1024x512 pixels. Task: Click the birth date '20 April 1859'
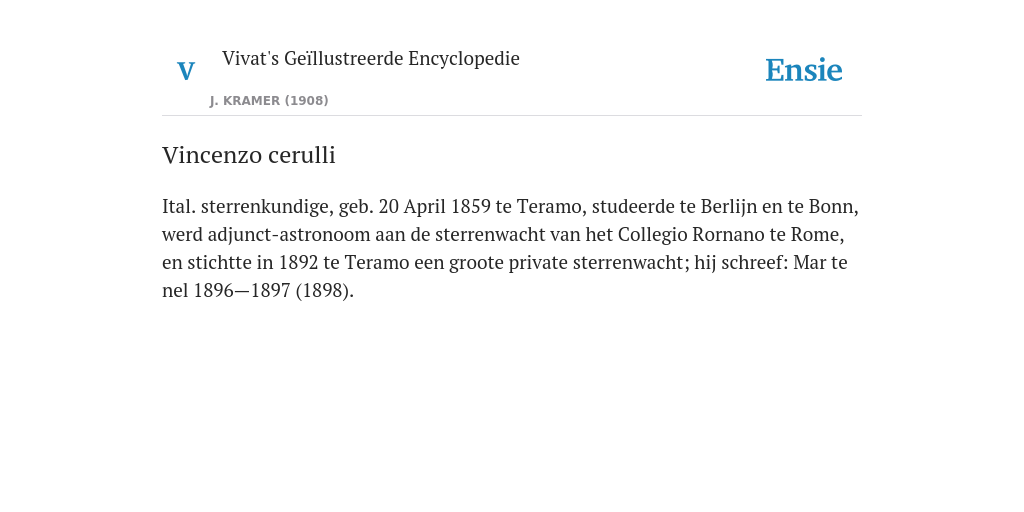434,206
